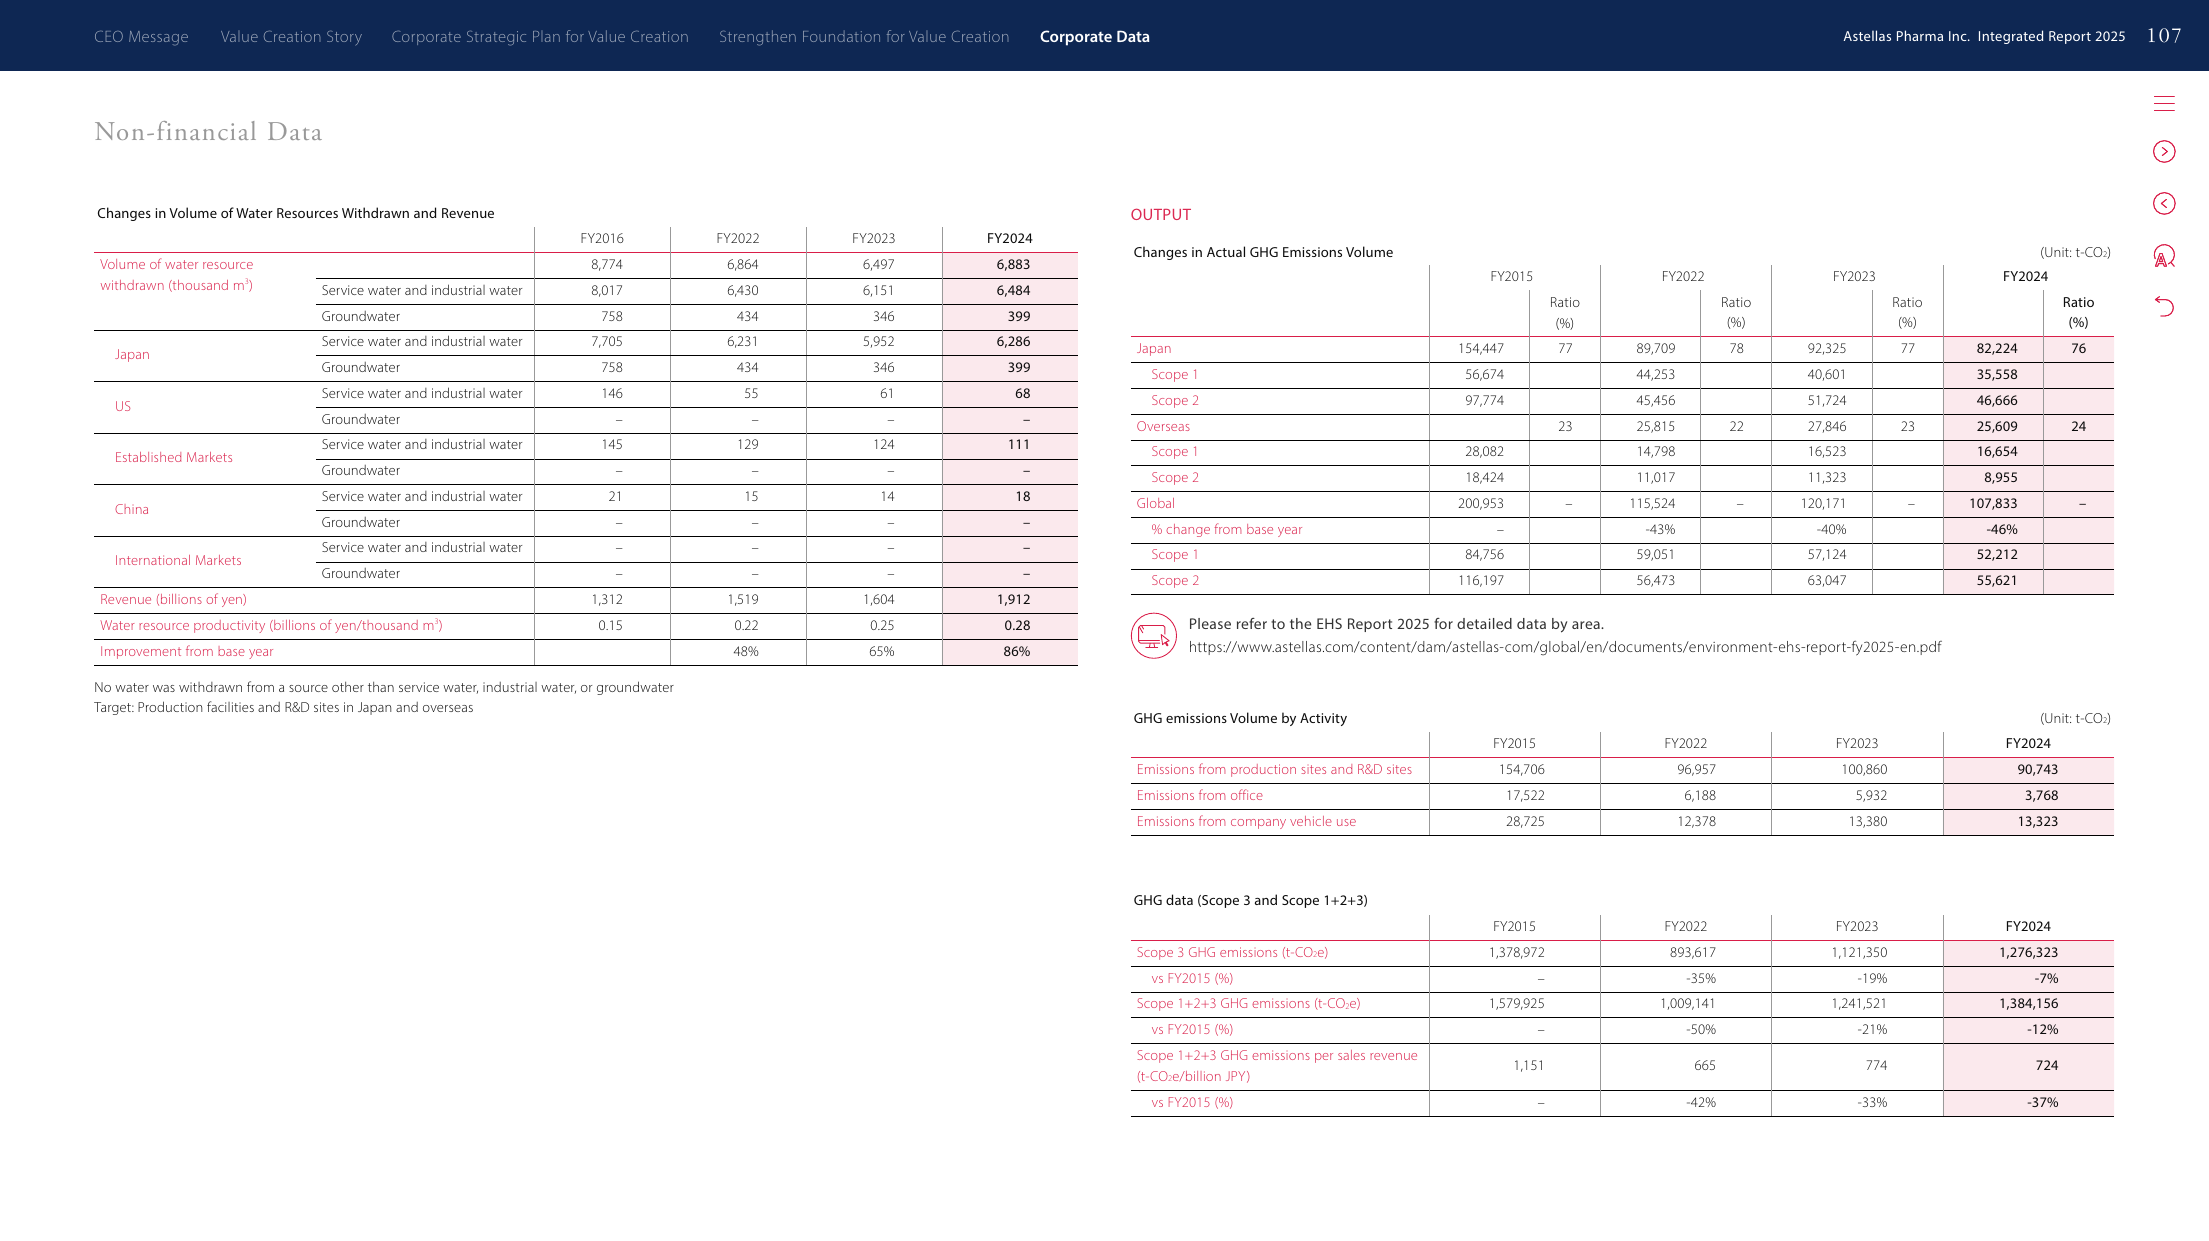The width and height of the screenshot is (2209, 1241).
Task: Open the hamburger menu icon
Action: [x=2164, y=103]
